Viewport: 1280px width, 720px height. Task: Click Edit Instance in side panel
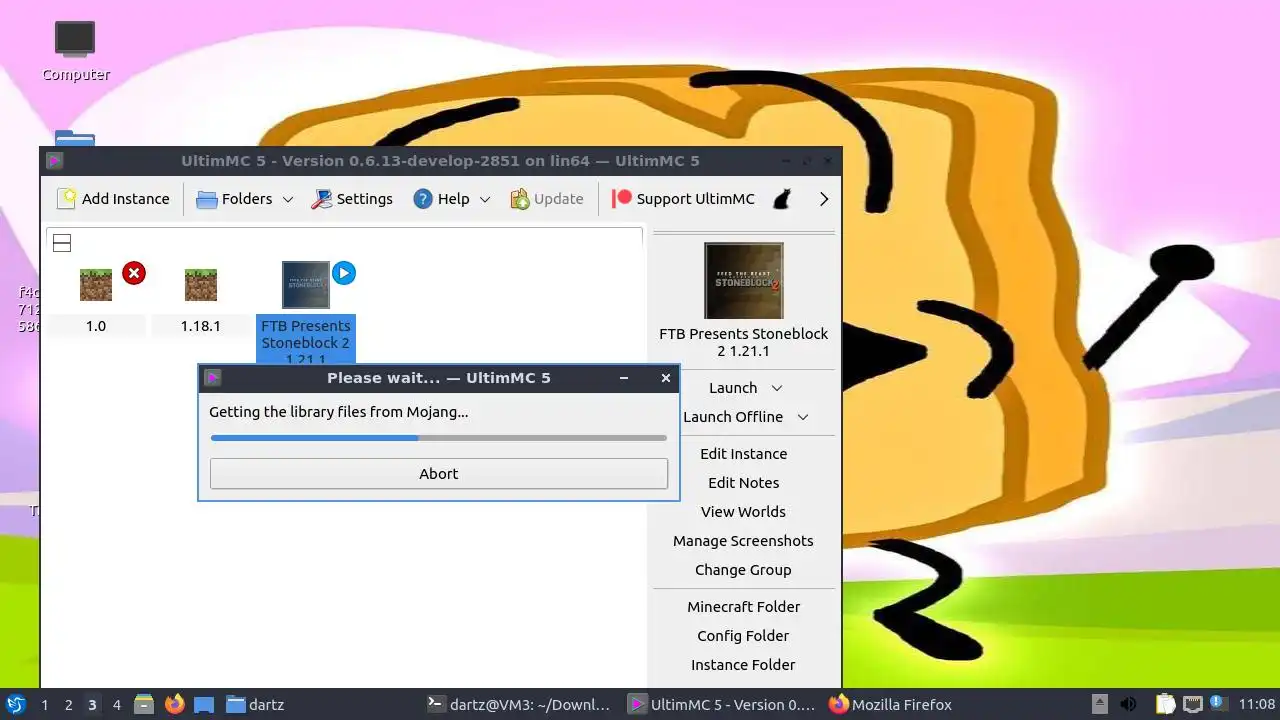tap(743, 454)
